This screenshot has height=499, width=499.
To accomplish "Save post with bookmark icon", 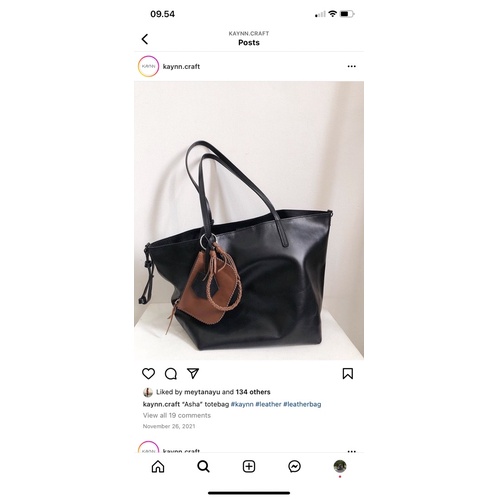I will tap(348, 373).
